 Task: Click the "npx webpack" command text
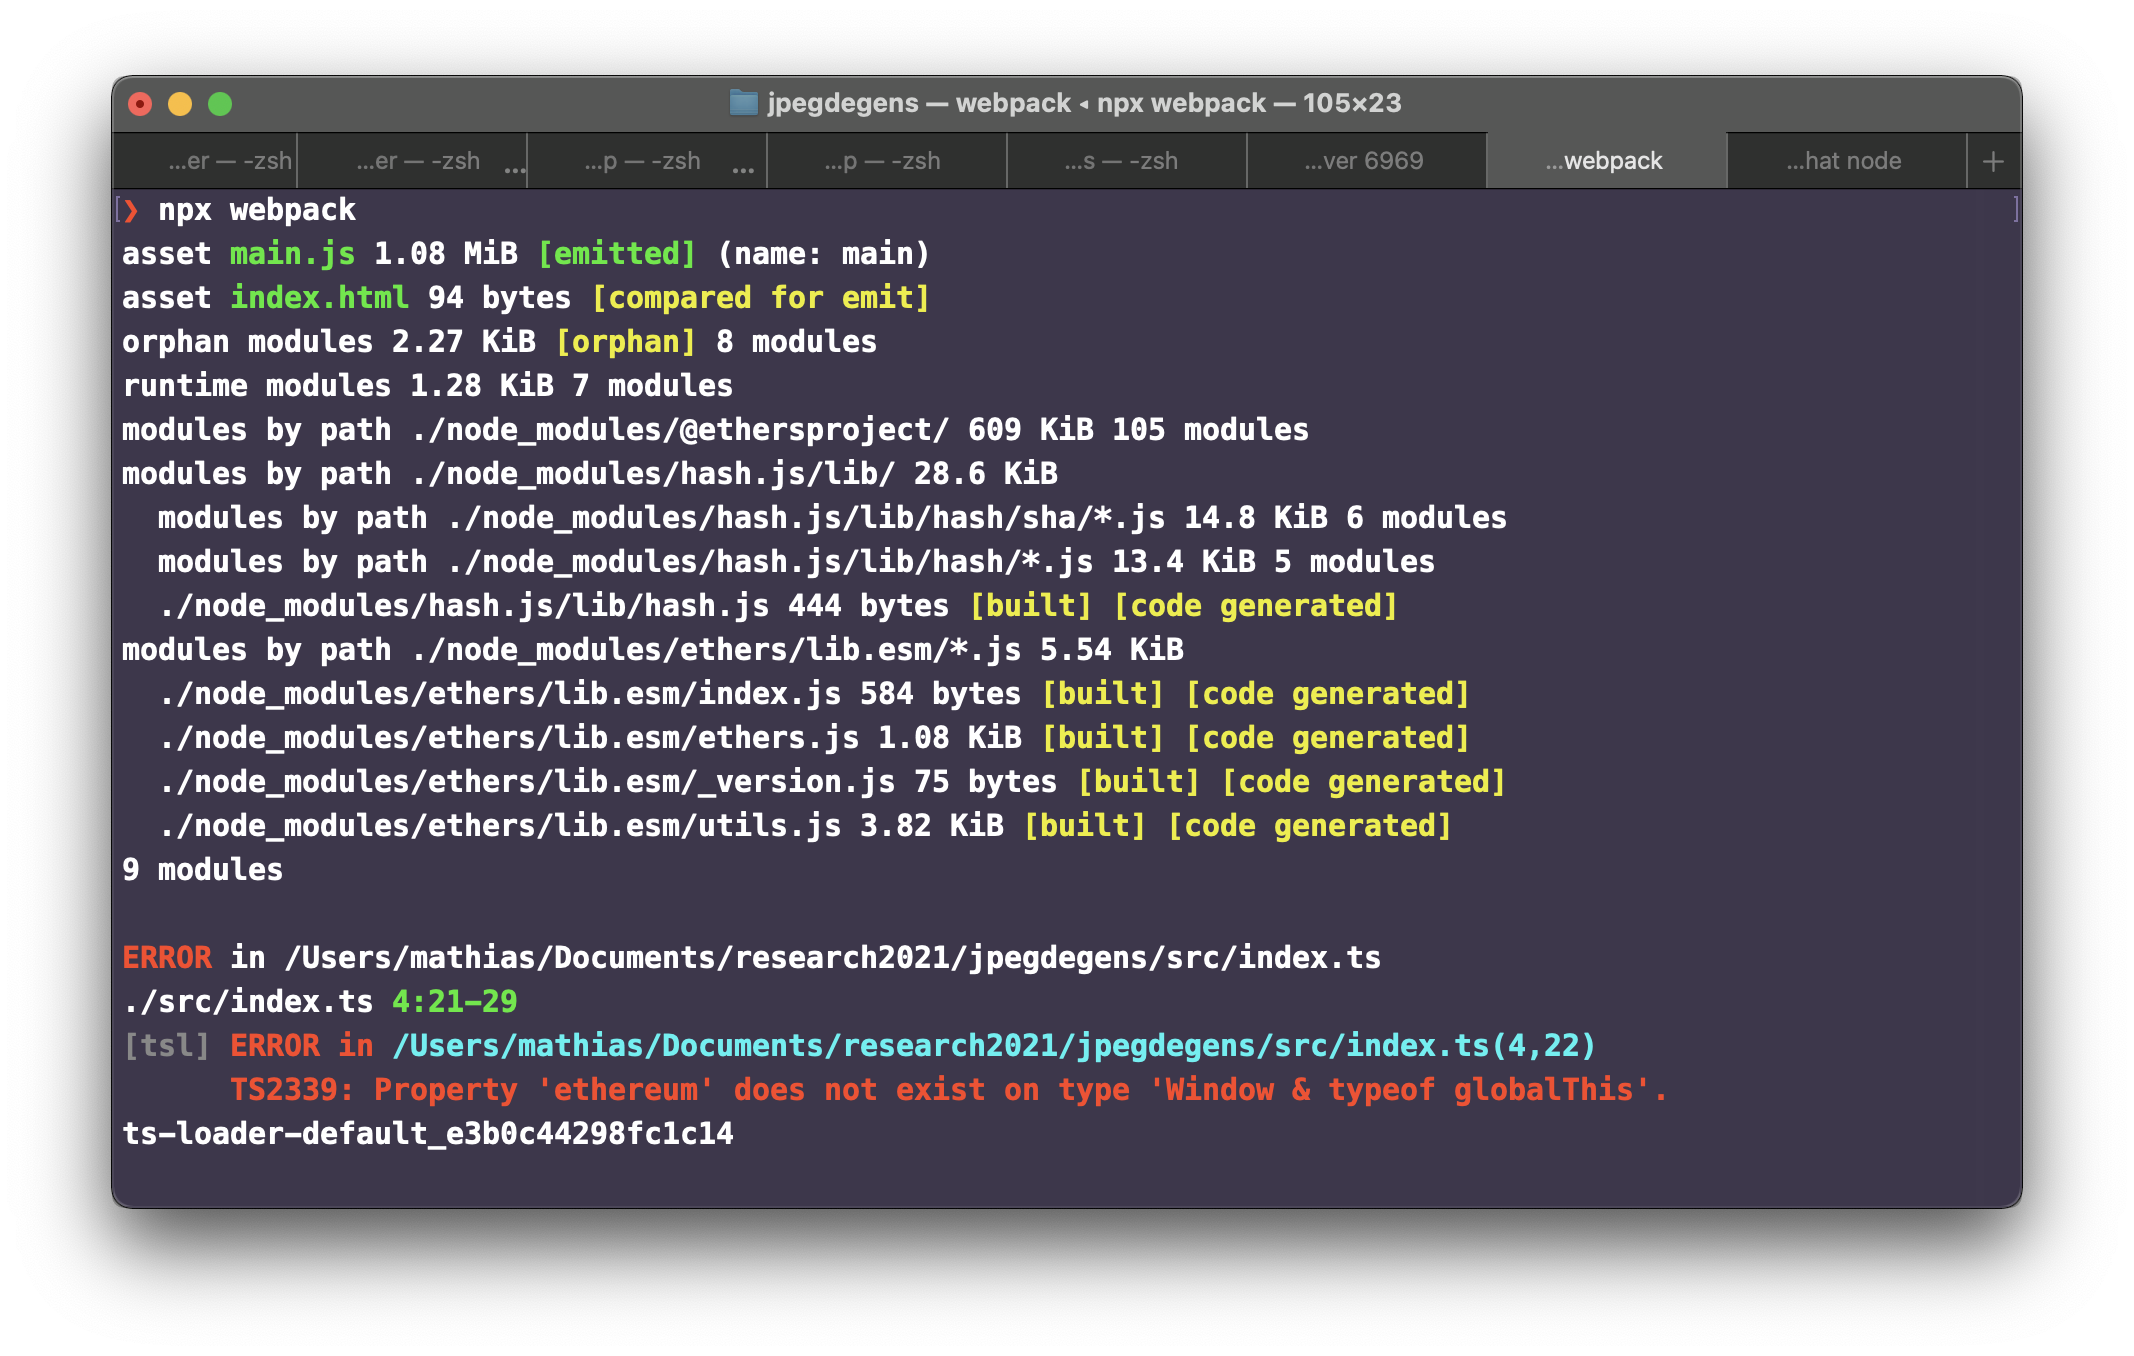(255, 209)
